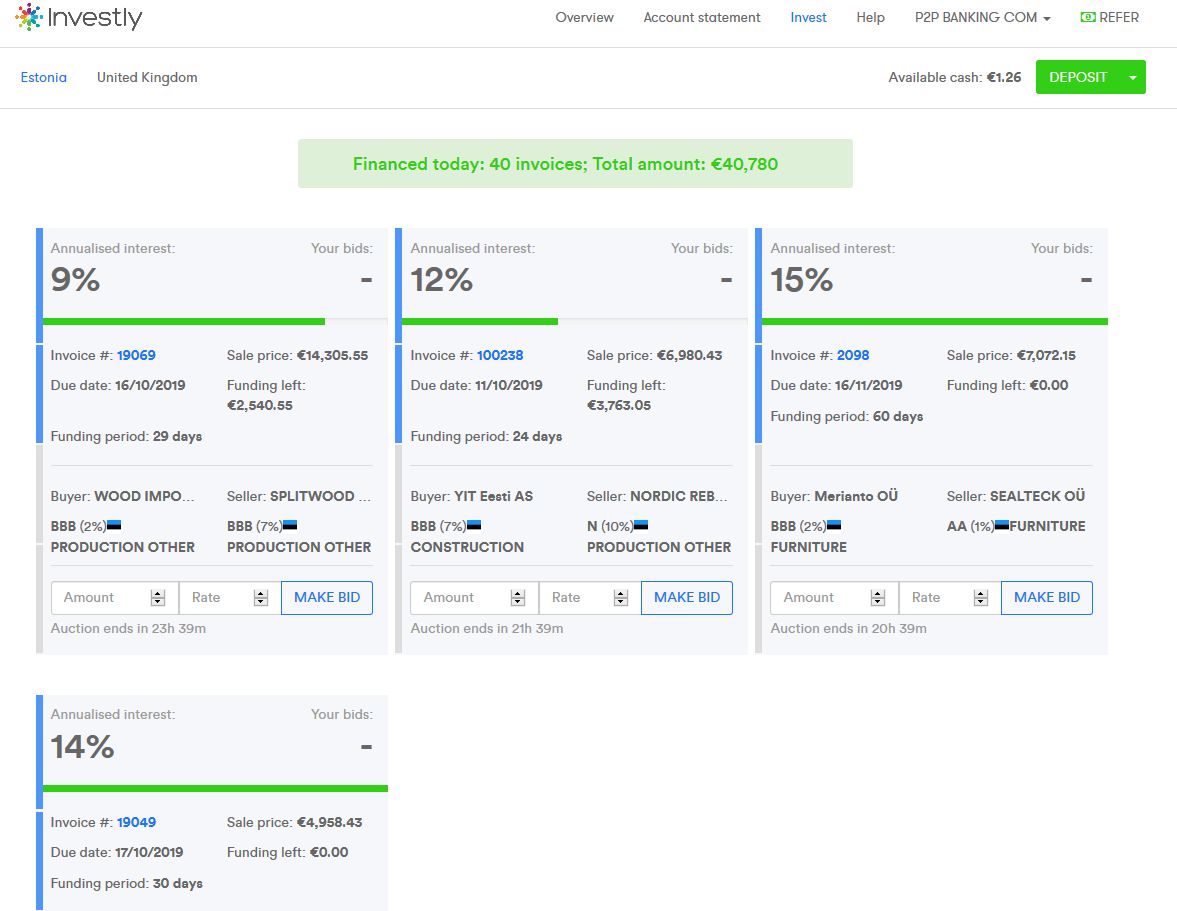The image size is (1177, 911).
Task: Click MAKE BID for invoice 19069
Action: point(327,597)
